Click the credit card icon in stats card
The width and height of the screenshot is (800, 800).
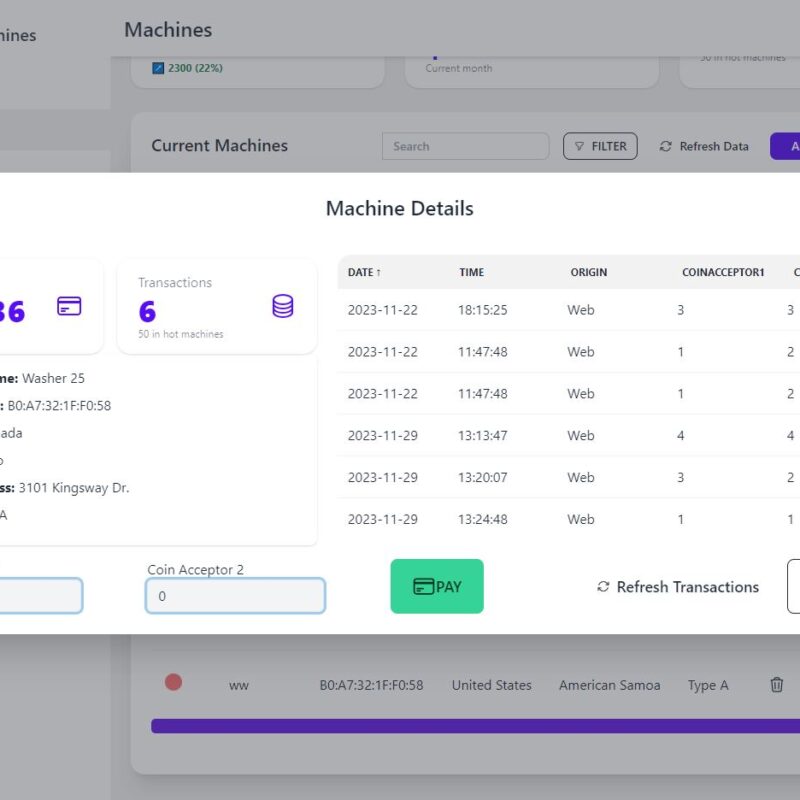coord(69,307)
